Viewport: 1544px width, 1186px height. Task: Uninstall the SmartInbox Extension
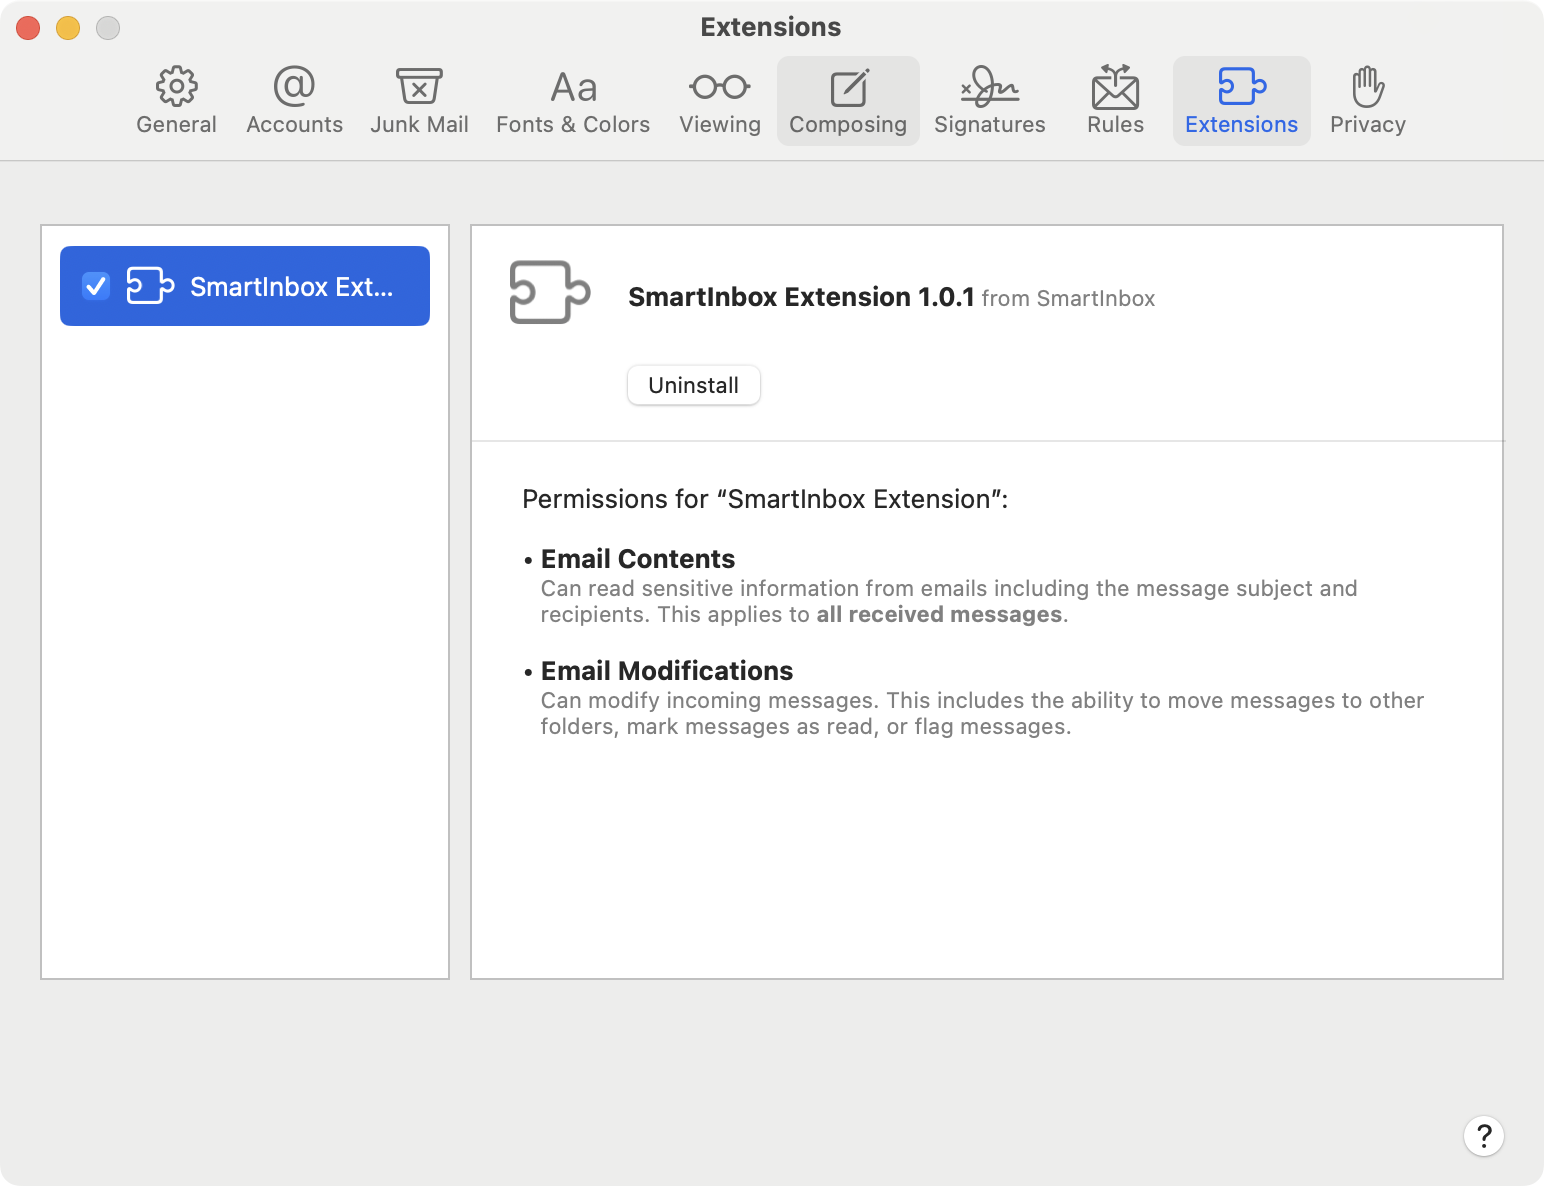[x=694, y=385]
